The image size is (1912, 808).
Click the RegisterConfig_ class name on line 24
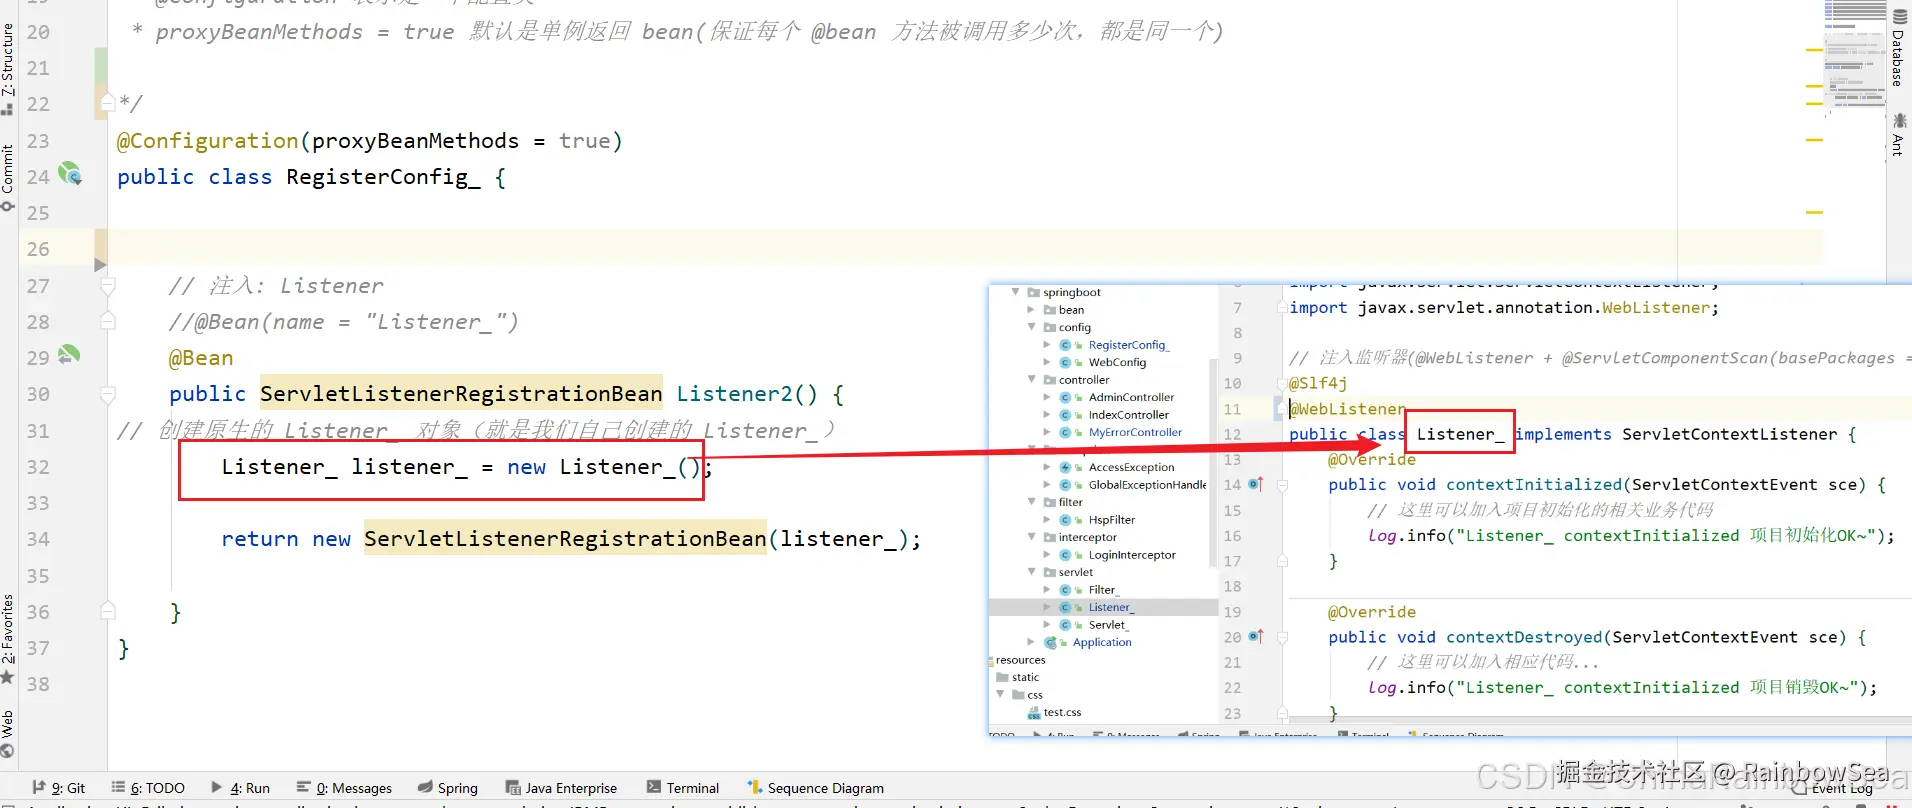pos(383,177)
